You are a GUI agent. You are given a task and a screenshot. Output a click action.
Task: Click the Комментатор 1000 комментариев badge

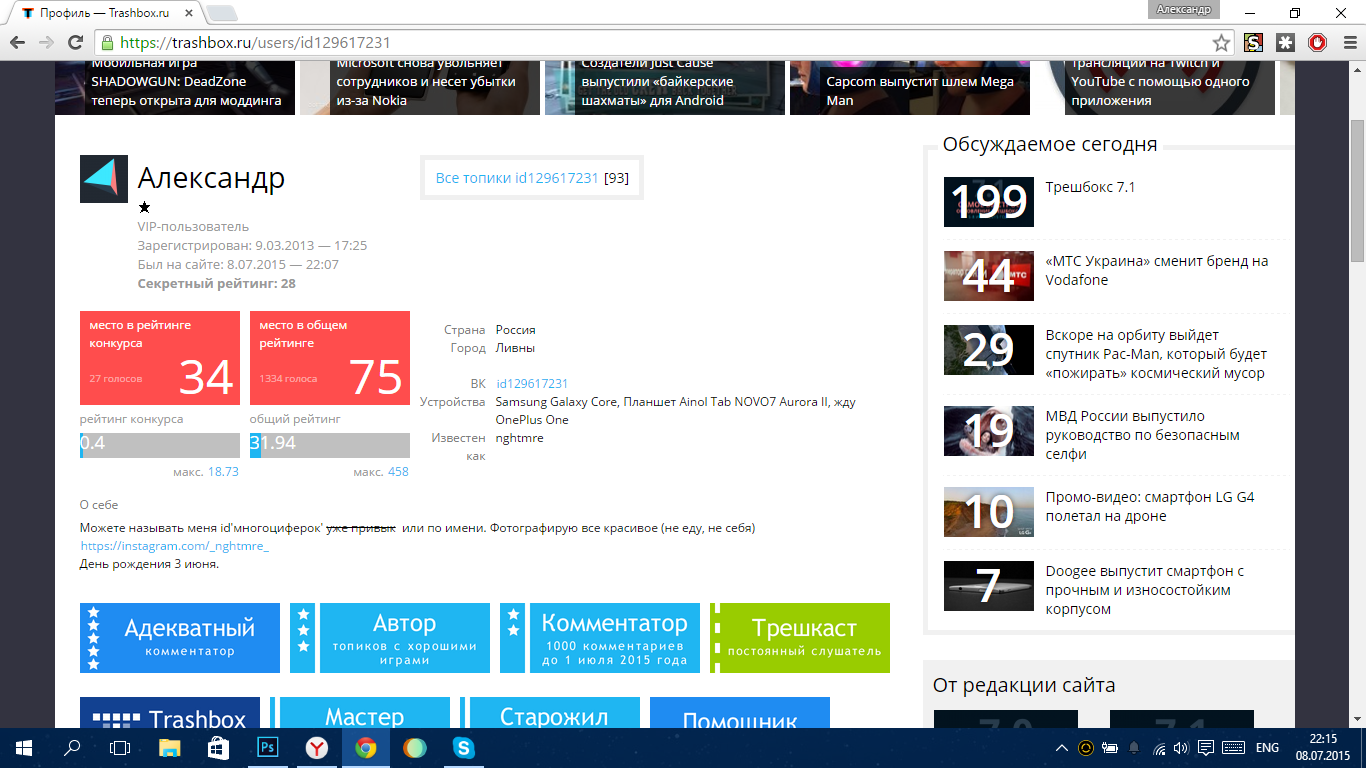(600, 638)
